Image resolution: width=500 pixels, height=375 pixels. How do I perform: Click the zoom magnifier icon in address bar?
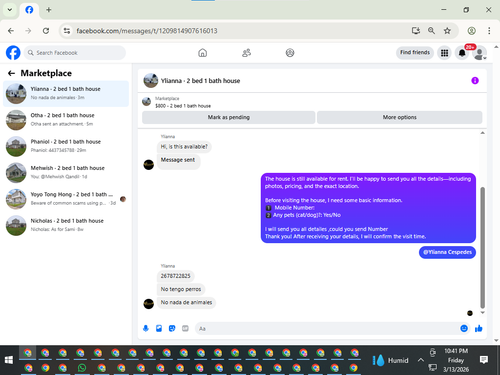[431, 31]
